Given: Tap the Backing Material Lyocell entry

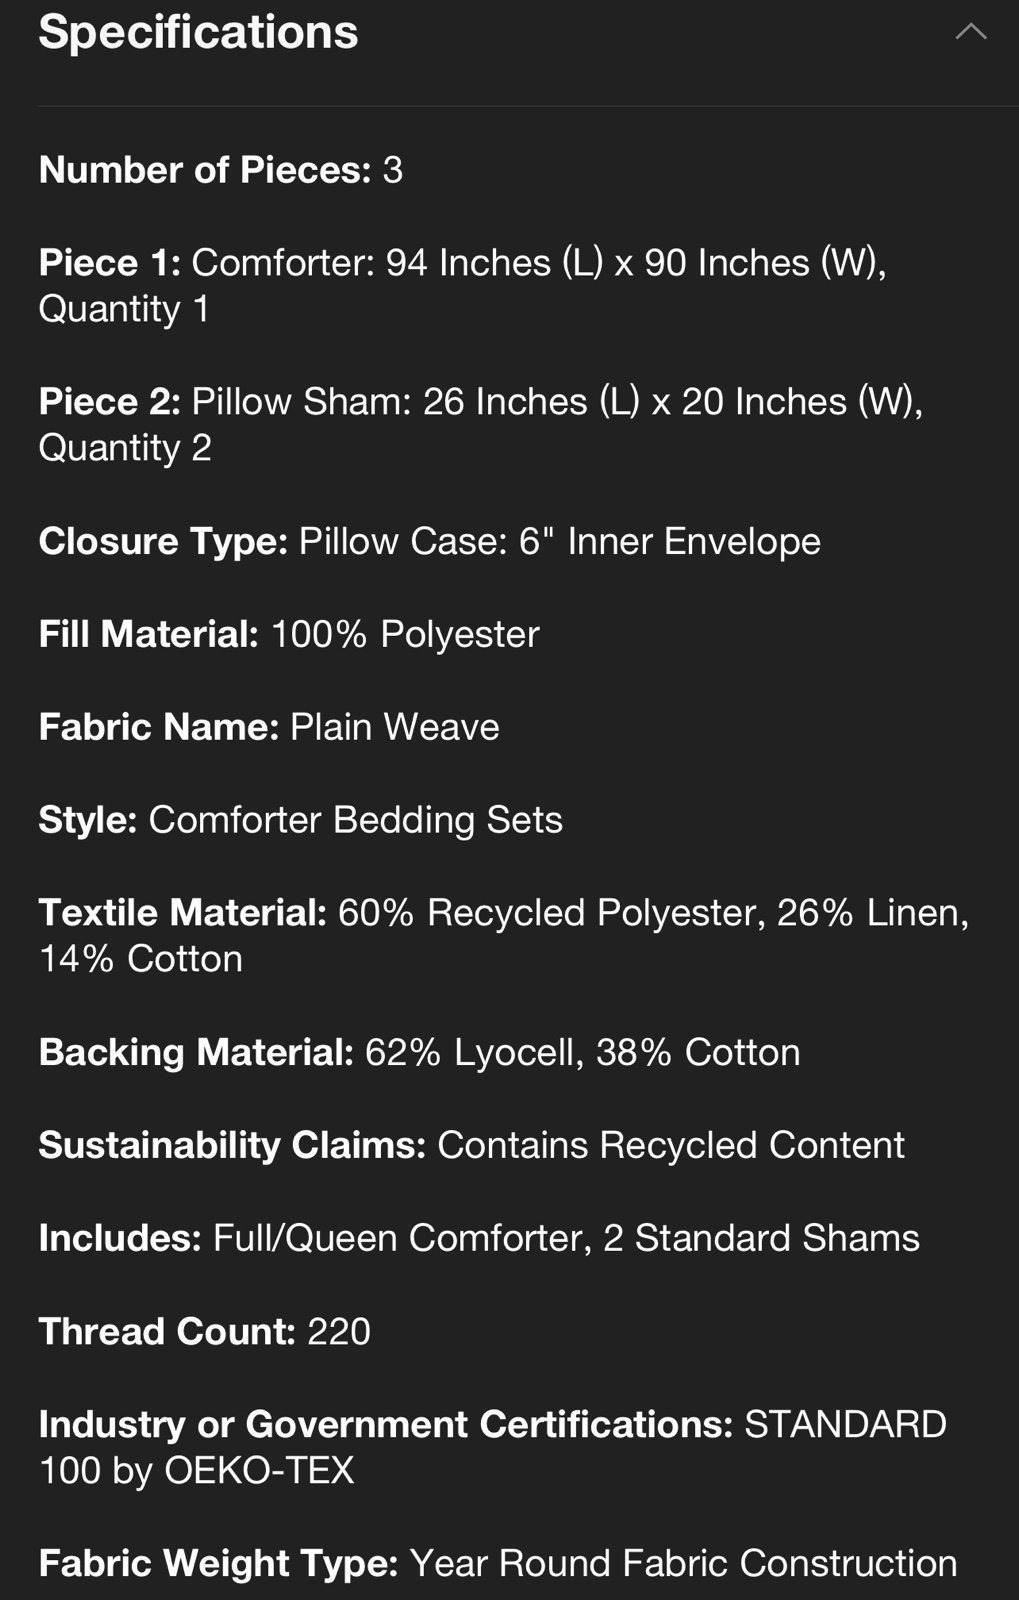Looking at the screenshot, I should pyautogui.click(x=420, y=1052).
